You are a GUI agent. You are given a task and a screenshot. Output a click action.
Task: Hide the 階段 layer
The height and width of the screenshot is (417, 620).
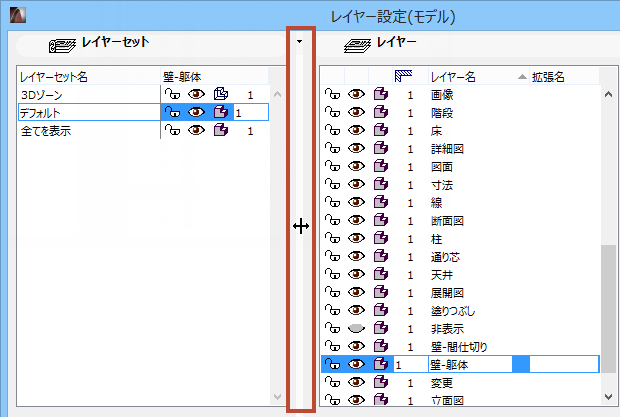tap(356, 112)
